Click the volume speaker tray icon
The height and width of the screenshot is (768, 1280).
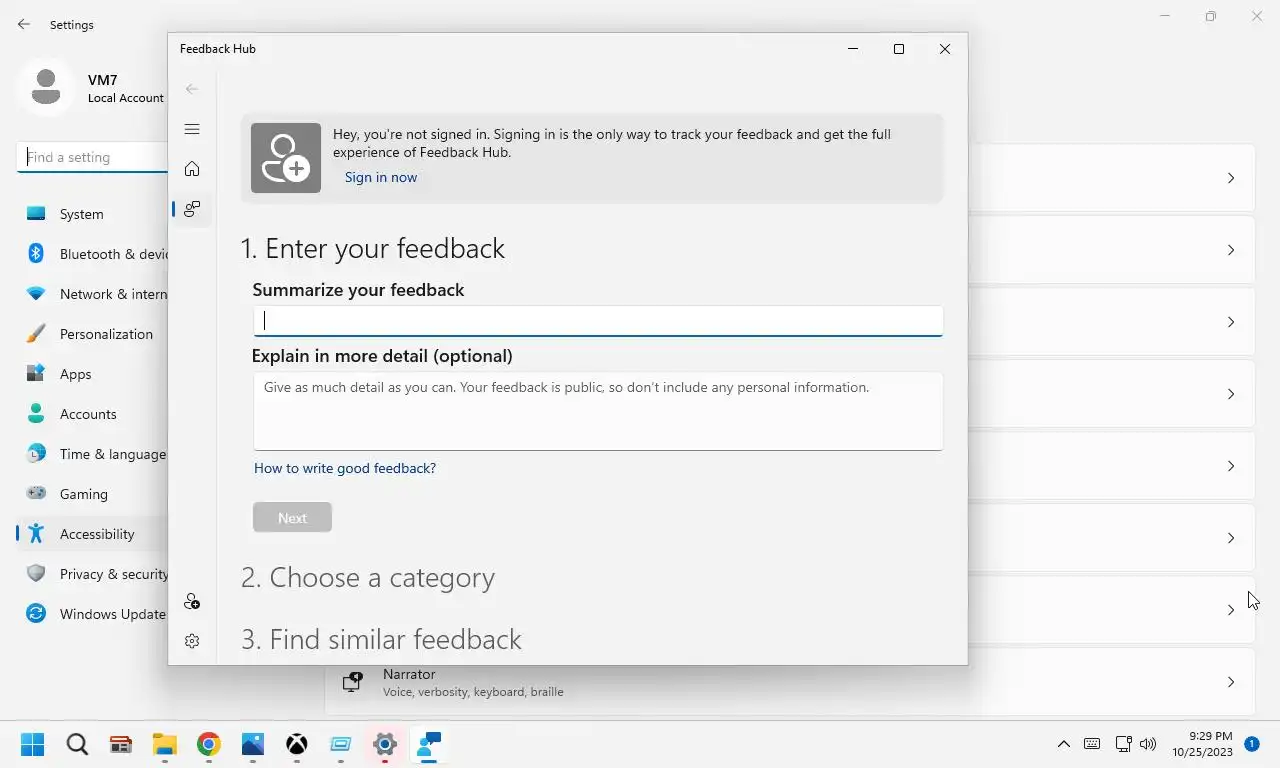[x=1148, y=744]
